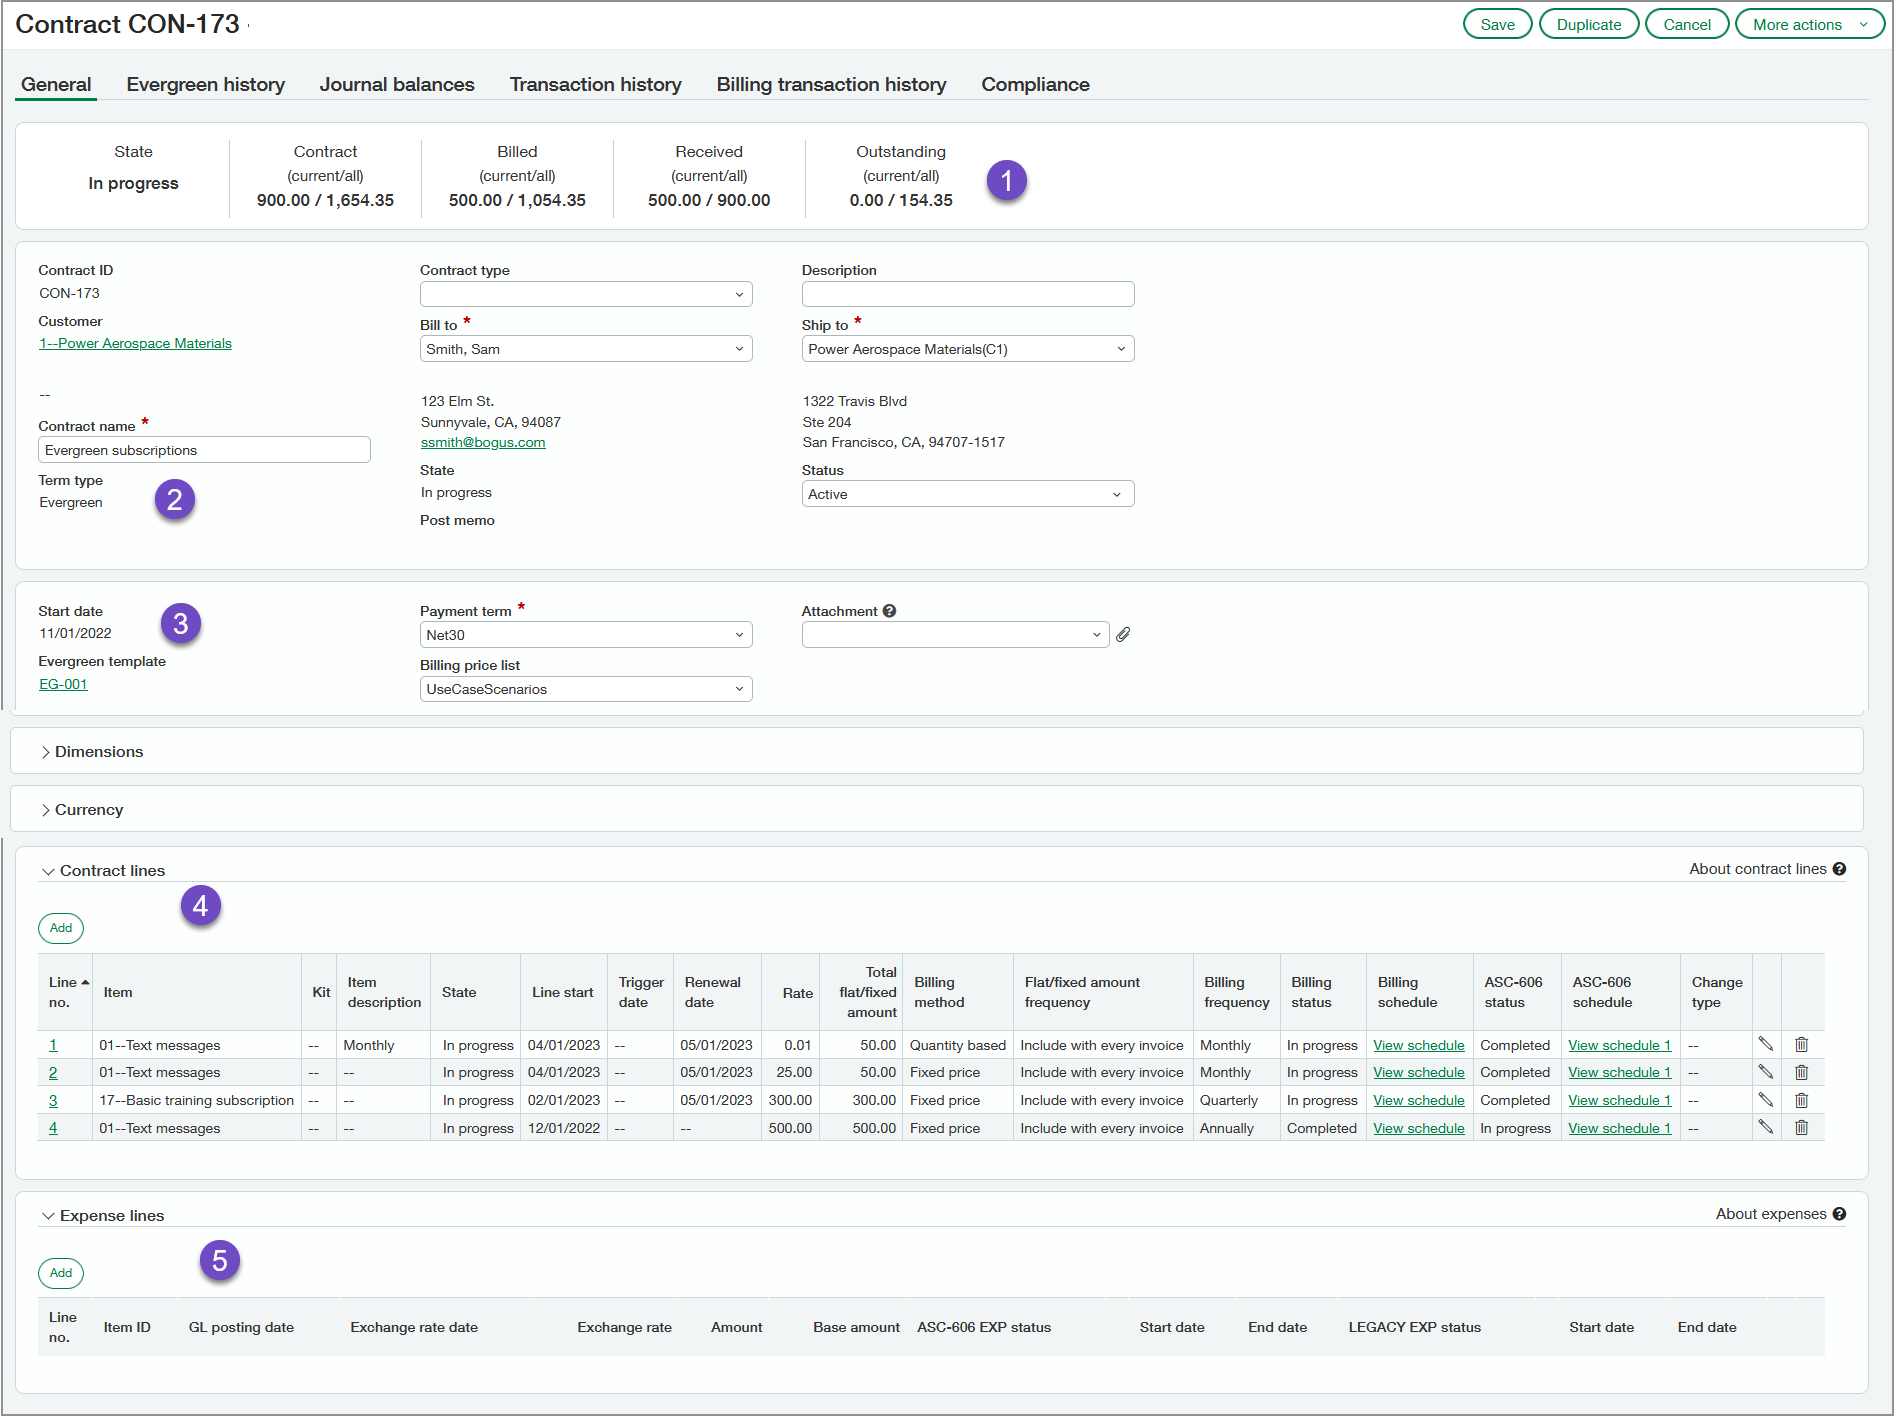Click the paperclip icon next to Attachment
This screenshot has height=1416, width=1894.
(x=1124, y=634)
